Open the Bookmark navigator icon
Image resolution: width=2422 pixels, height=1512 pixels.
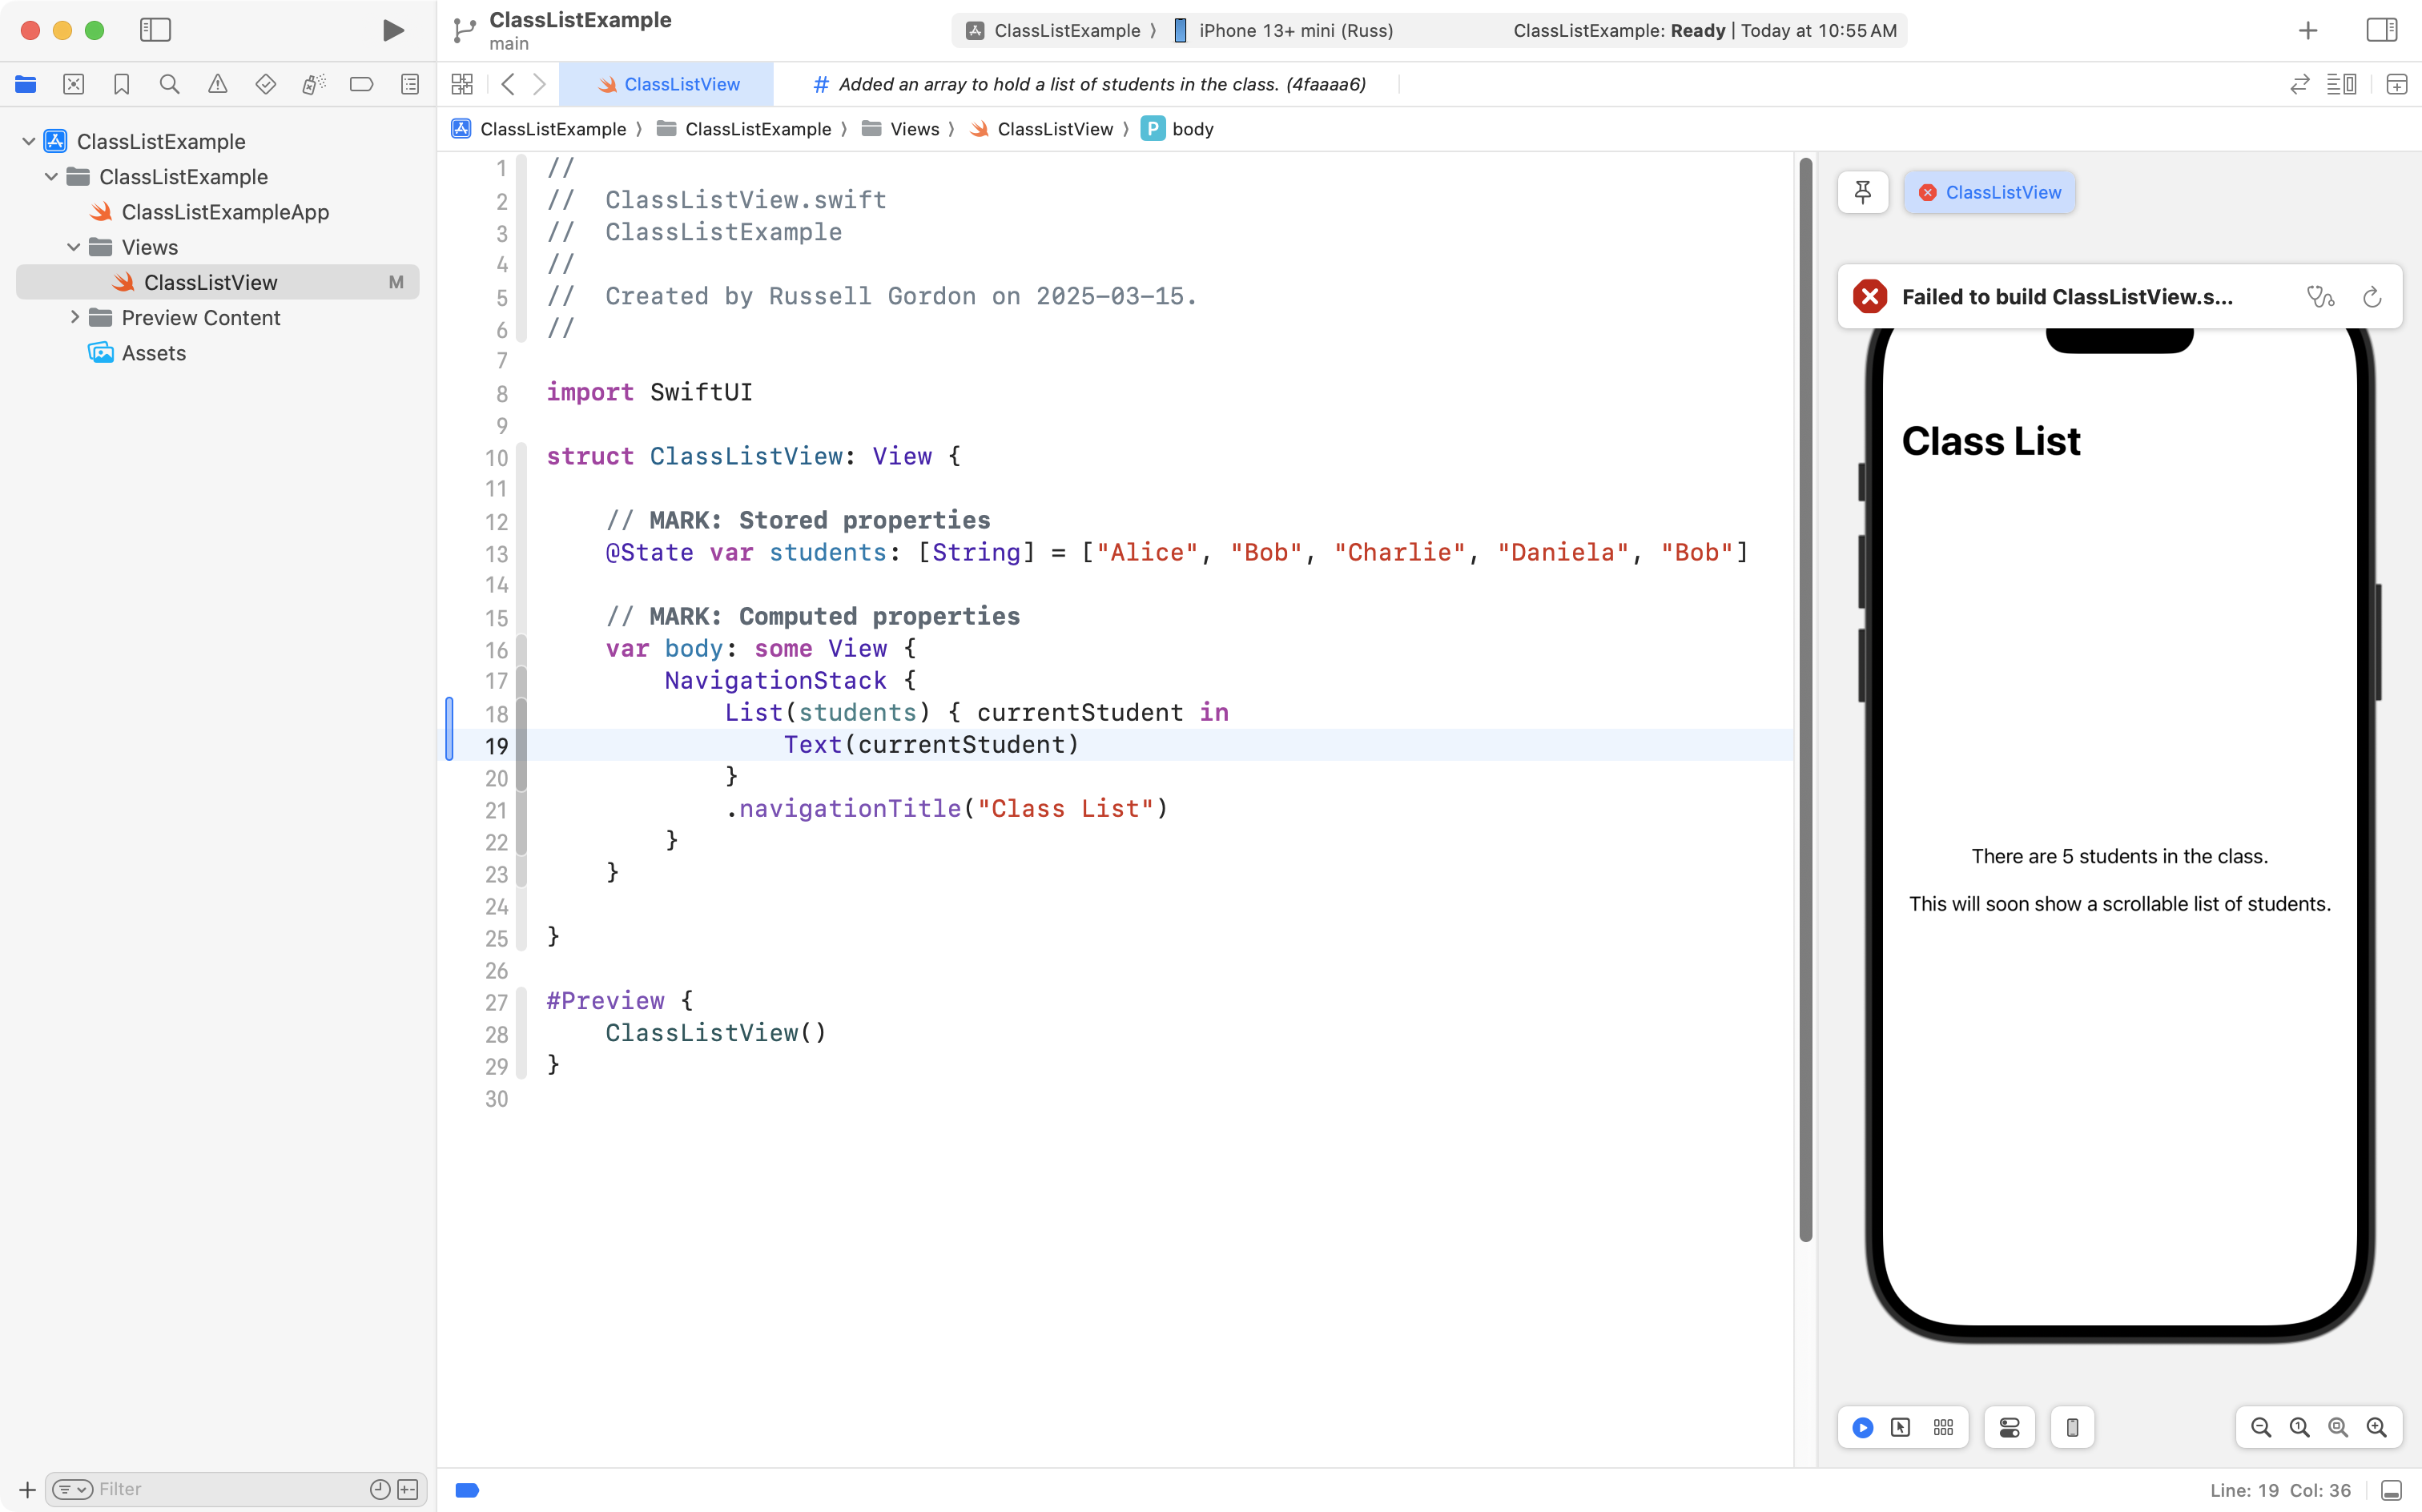[121, 85]
